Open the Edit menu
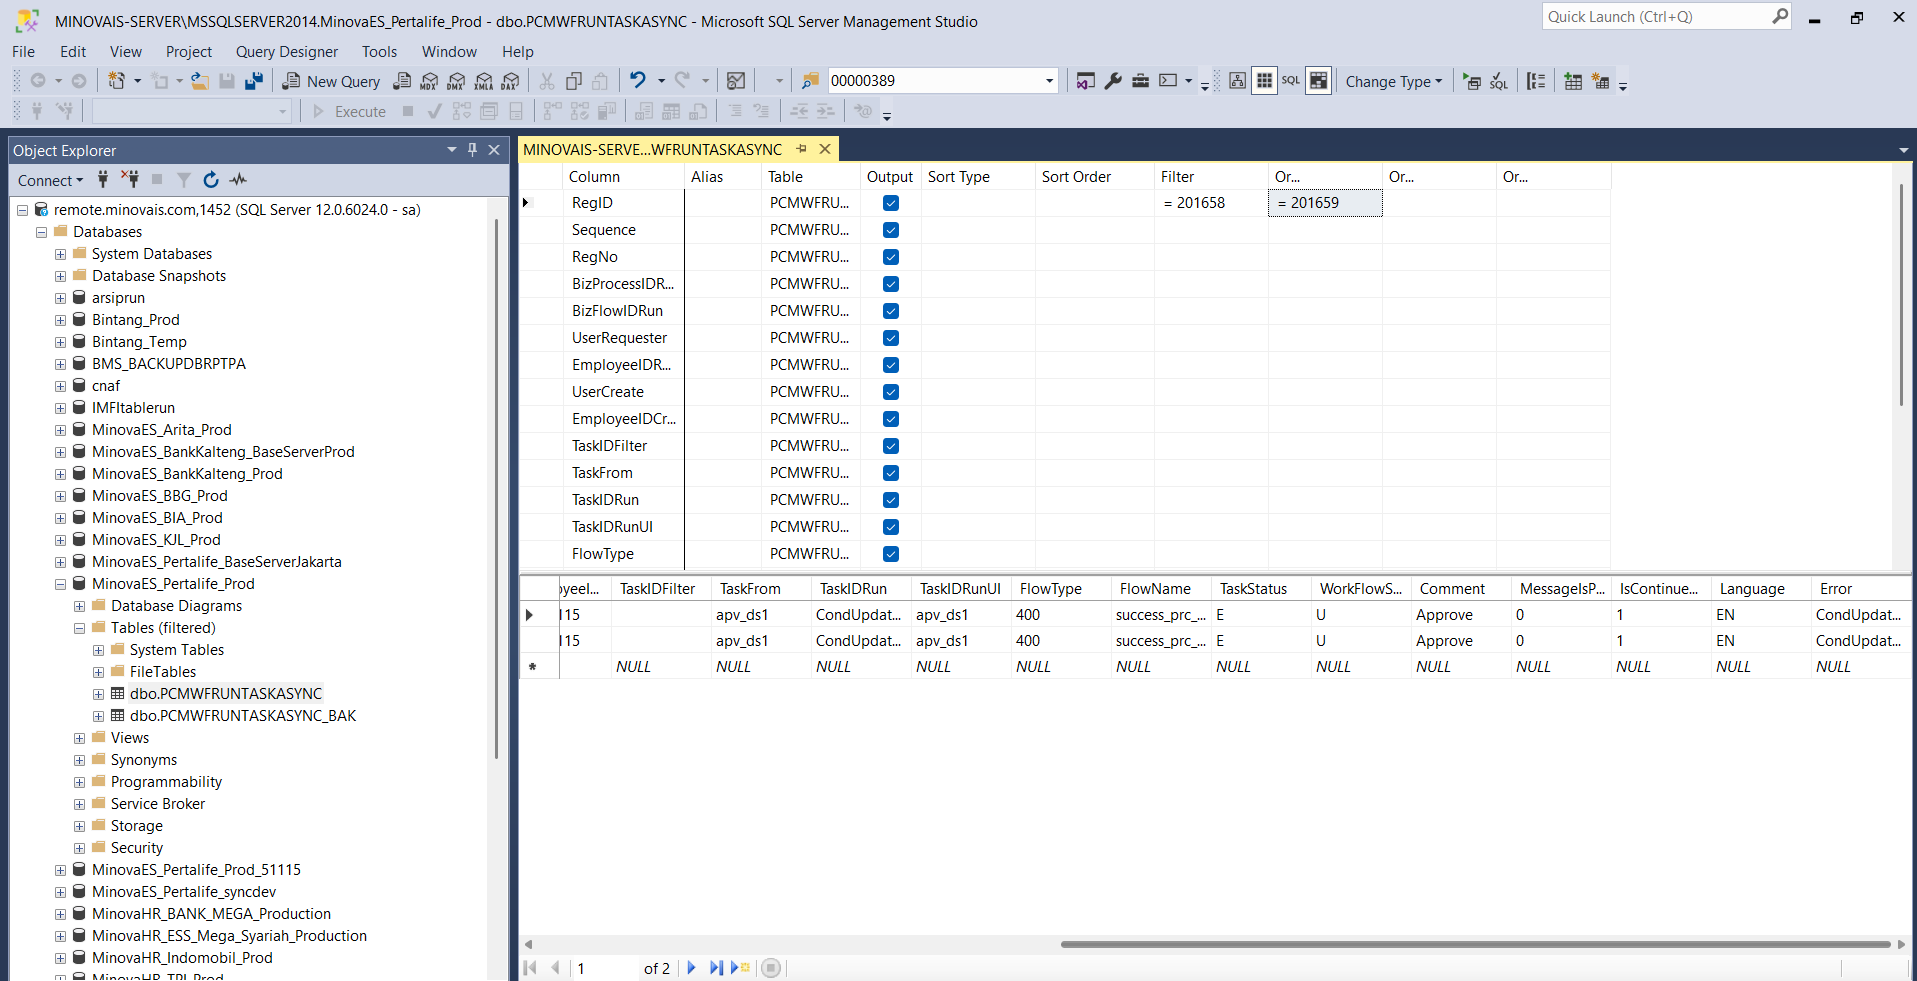This screenshot has height=981, width=1917. [x=73, y=51]
